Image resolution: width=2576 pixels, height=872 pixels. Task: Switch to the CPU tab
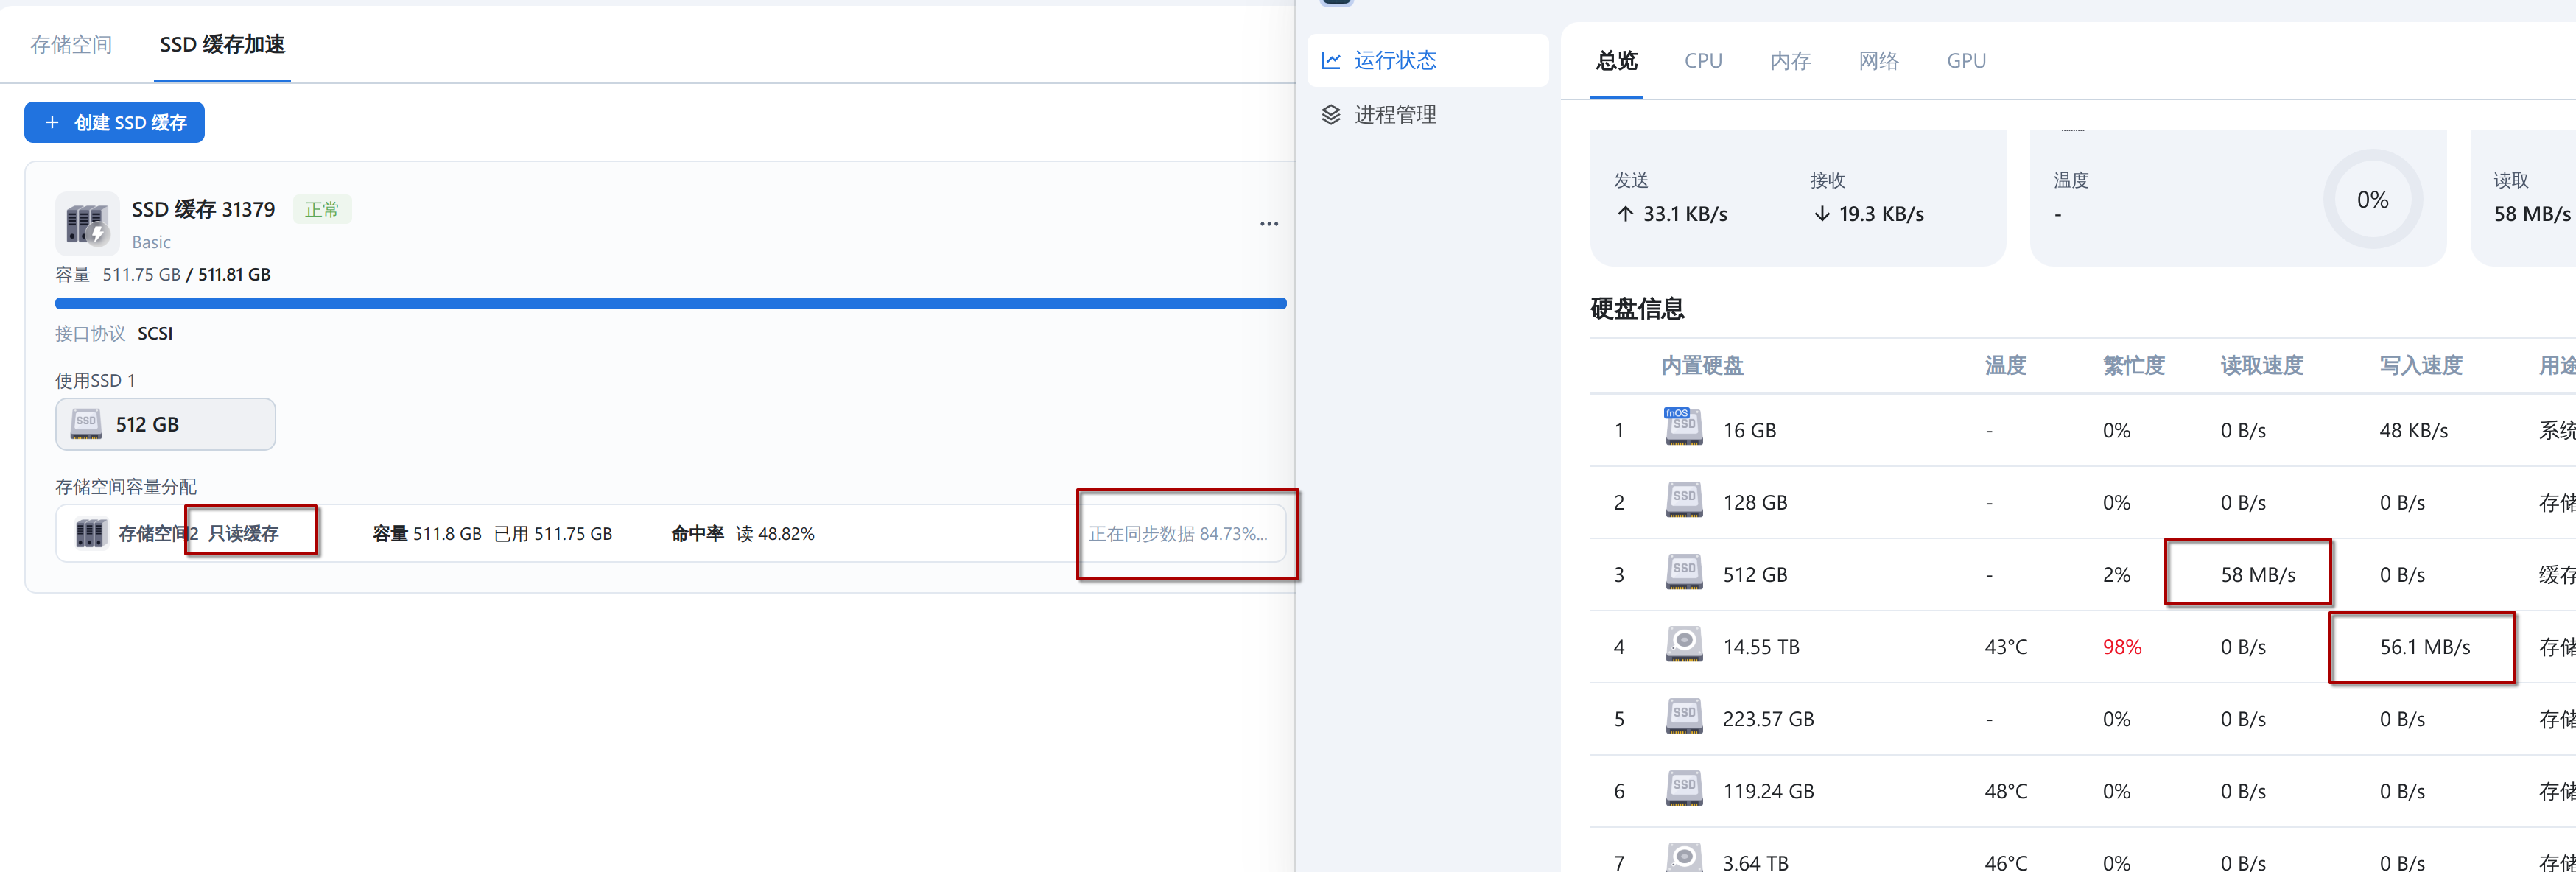click(x=1703, y=61)
